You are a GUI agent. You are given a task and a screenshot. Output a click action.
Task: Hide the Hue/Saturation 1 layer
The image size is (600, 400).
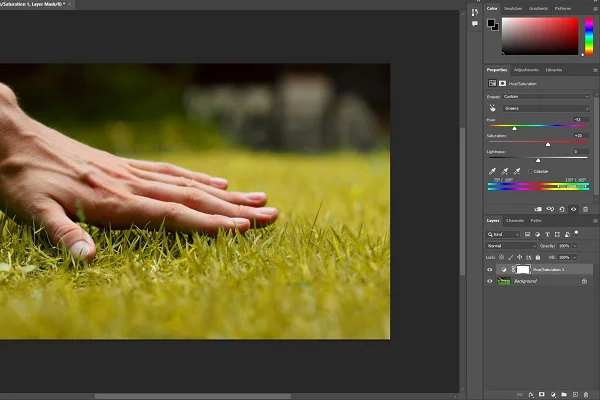coord(490,269)
